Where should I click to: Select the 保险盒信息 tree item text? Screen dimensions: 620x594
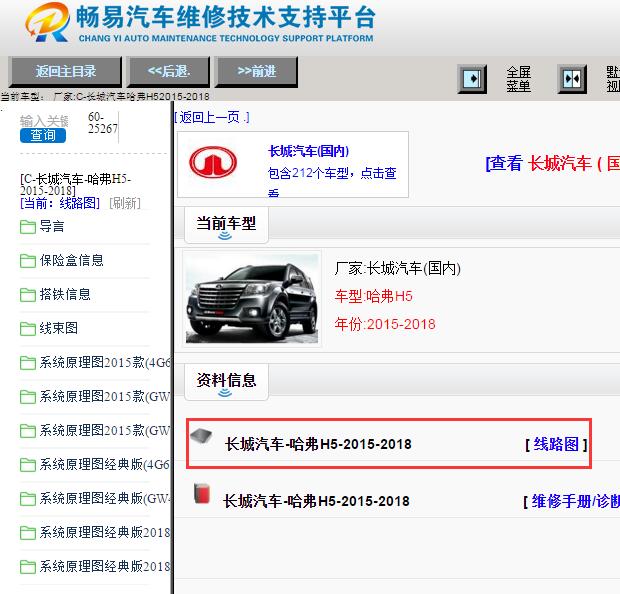(72, 260)
